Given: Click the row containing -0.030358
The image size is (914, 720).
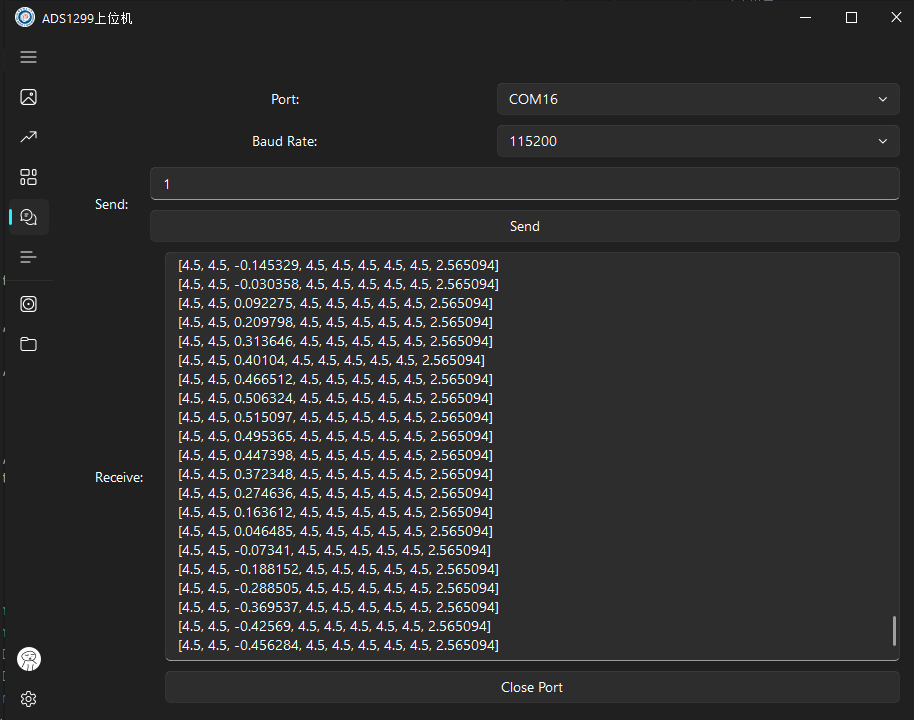Looking at the screenshot, I should click(x=338, y=284).
